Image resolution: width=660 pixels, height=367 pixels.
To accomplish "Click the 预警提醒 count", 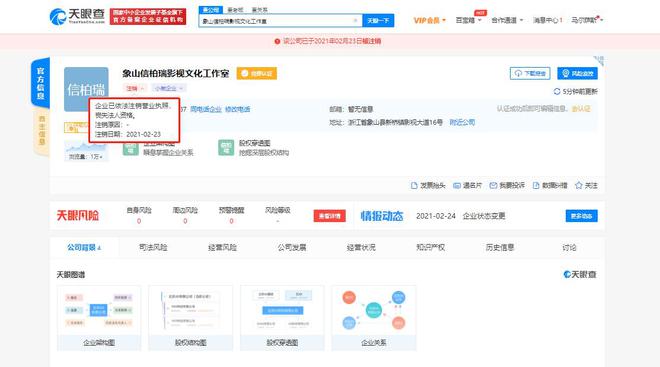I will 232,221.
